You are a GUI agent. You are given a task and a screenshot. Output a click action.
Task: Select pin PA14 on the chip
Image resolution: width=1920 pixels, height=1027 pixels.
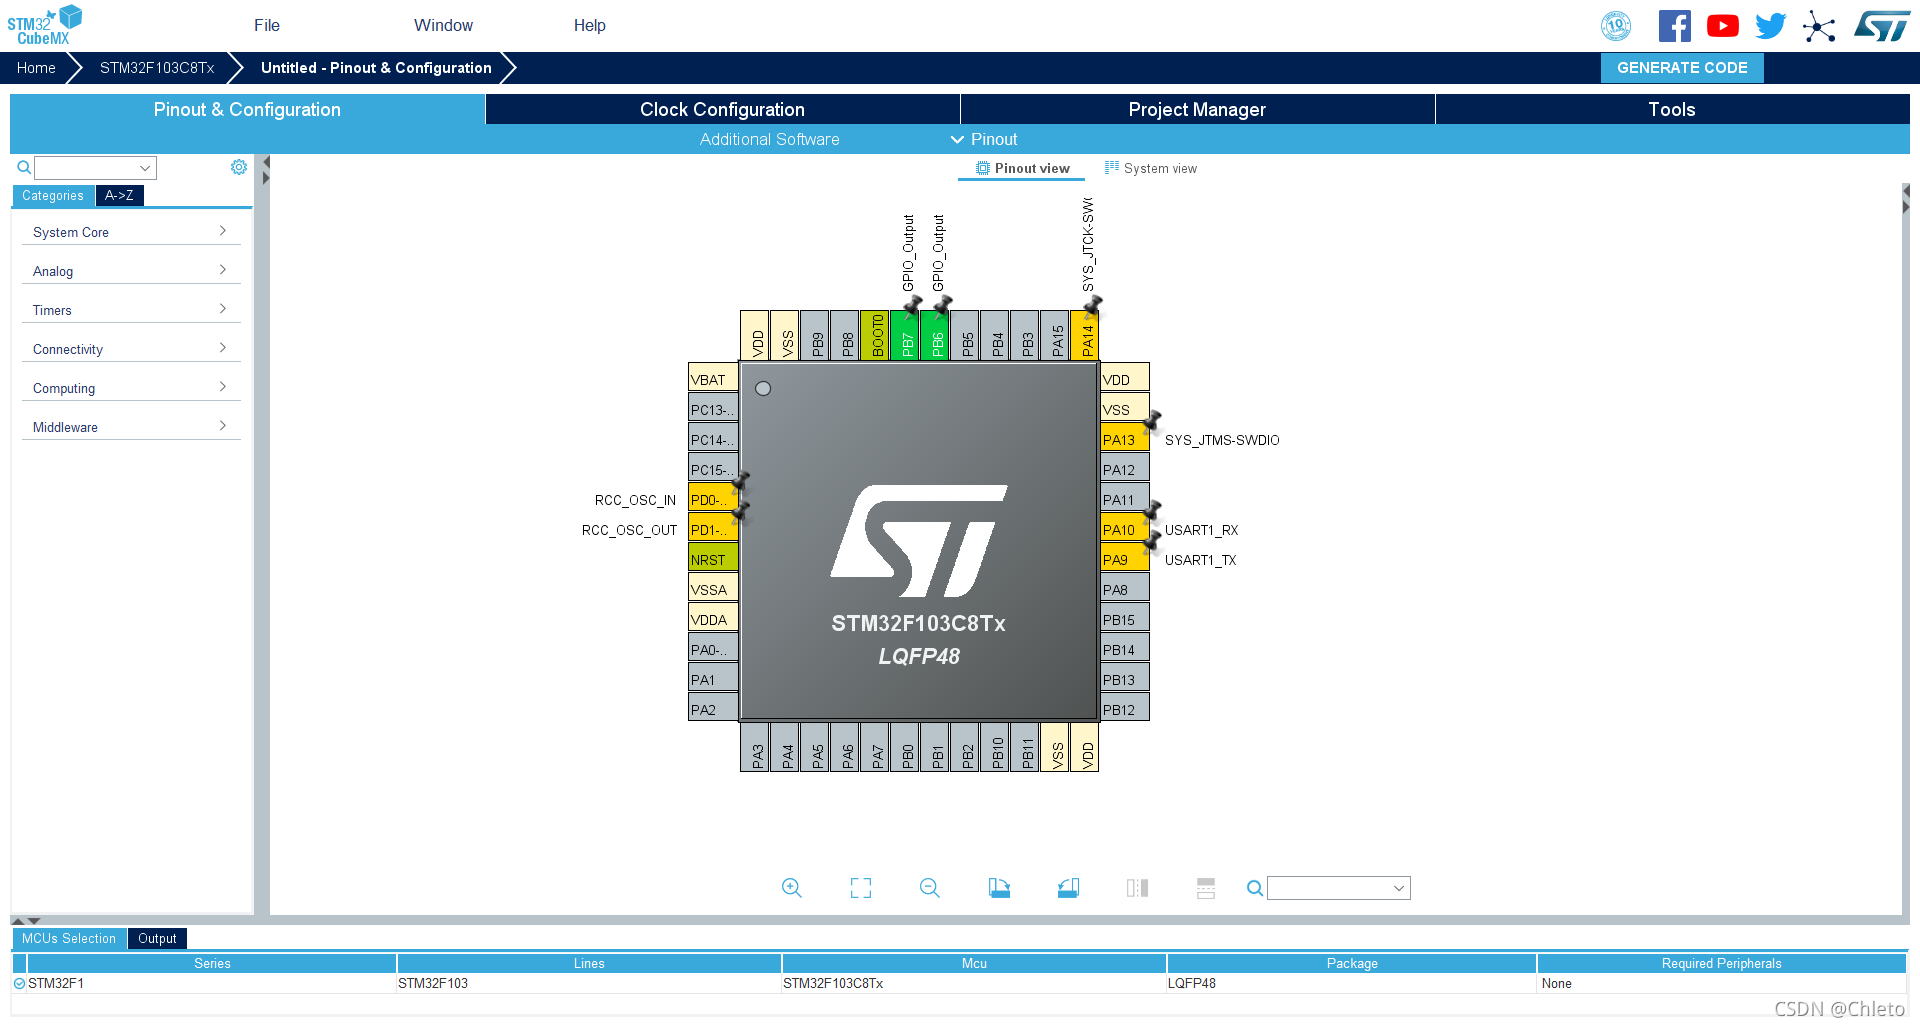pos(1085,336)
